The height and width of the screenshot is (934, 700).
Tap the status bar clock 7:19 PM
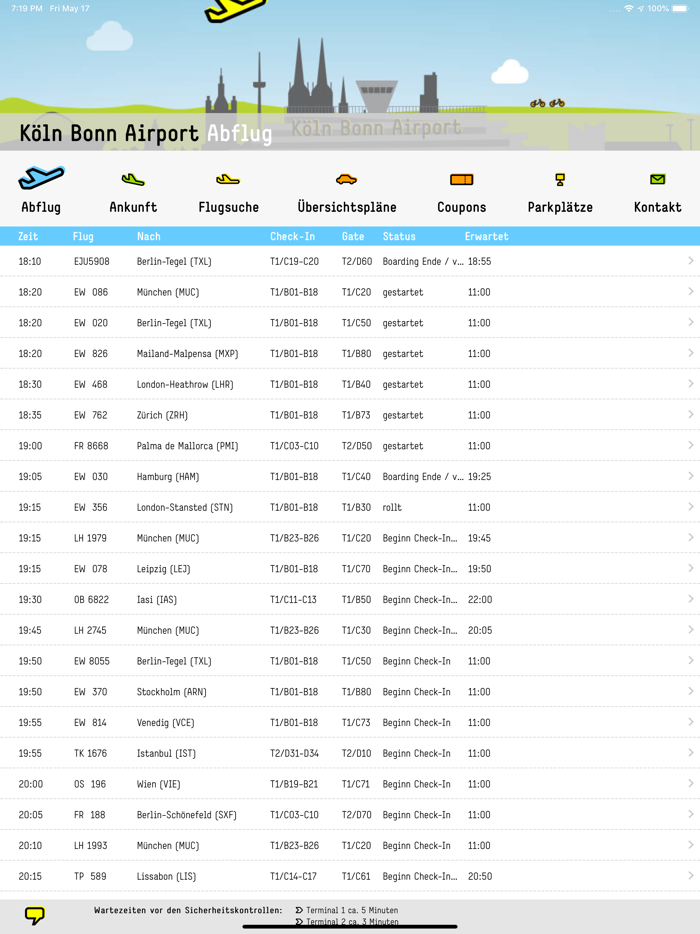pyautogui.click(x=26, y=8)
